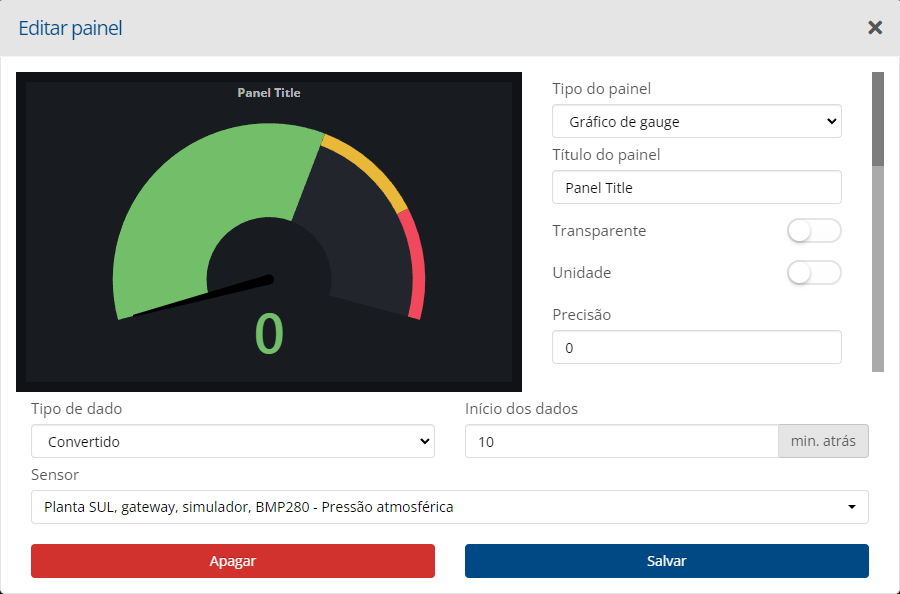
Task: Close the Editar painel dialog
Action: [875, 28]
